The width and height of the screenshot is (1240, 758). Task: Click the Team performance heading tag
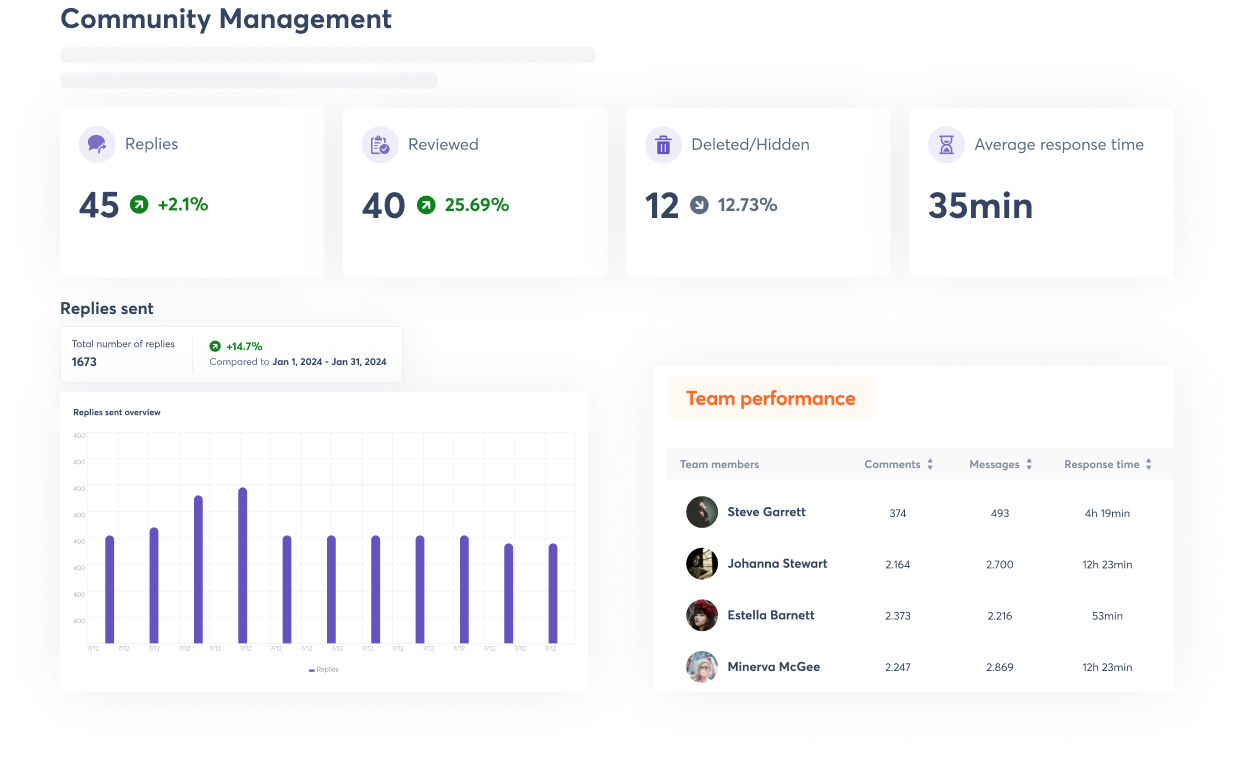pyautogui.click(x=770, y=398)
